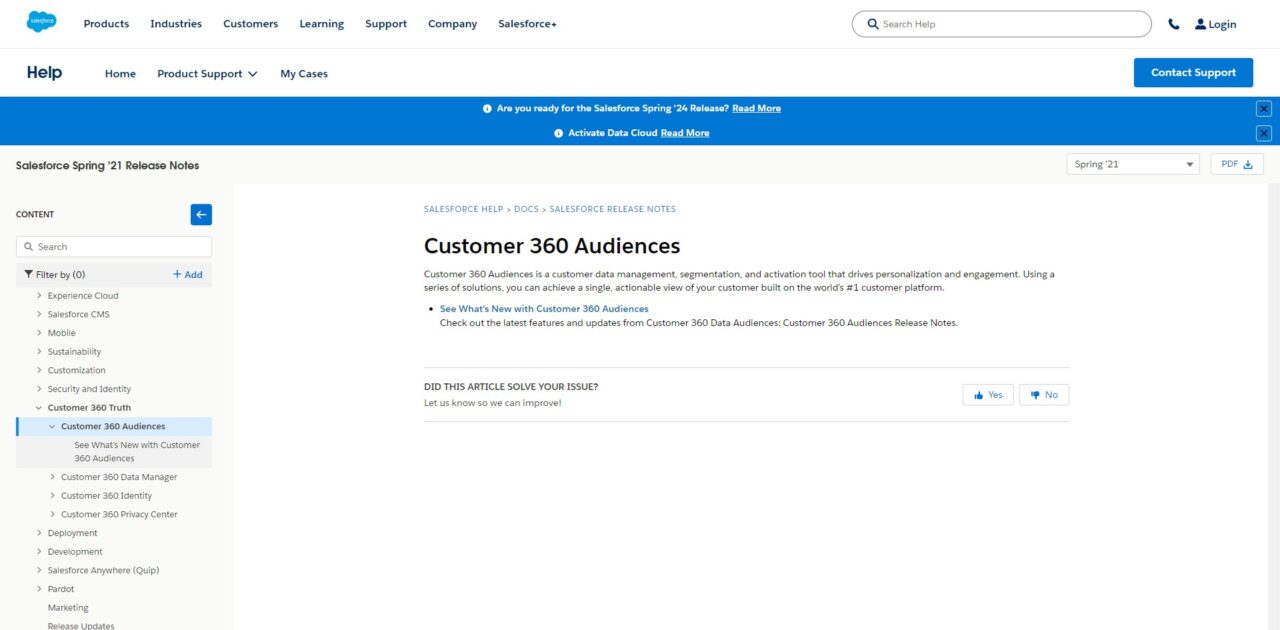The image size is (1280, 630).
Task: Open the Customers menu
Action: (250, 24)
